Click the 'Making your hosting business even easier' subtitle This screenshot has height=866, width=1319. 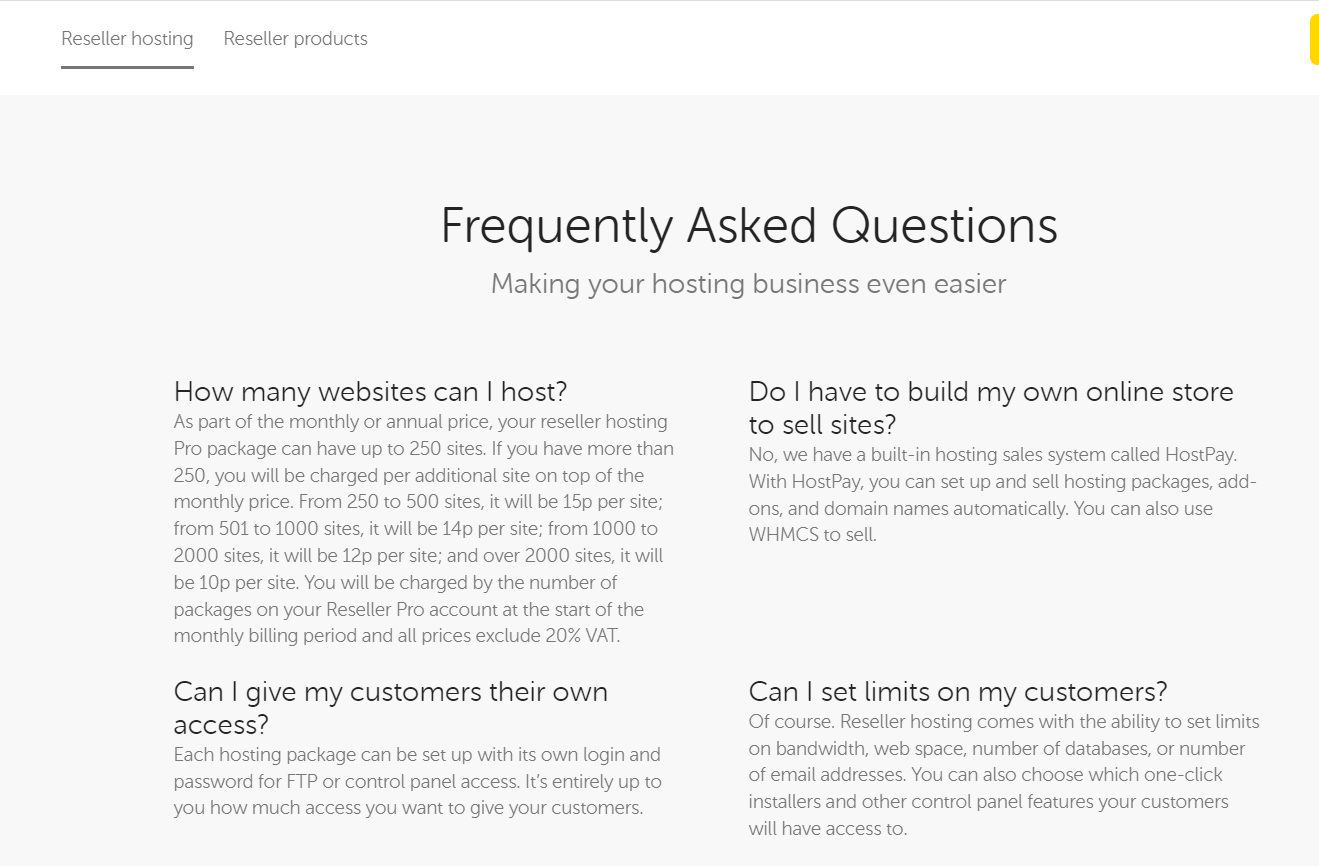coord(748,284)
